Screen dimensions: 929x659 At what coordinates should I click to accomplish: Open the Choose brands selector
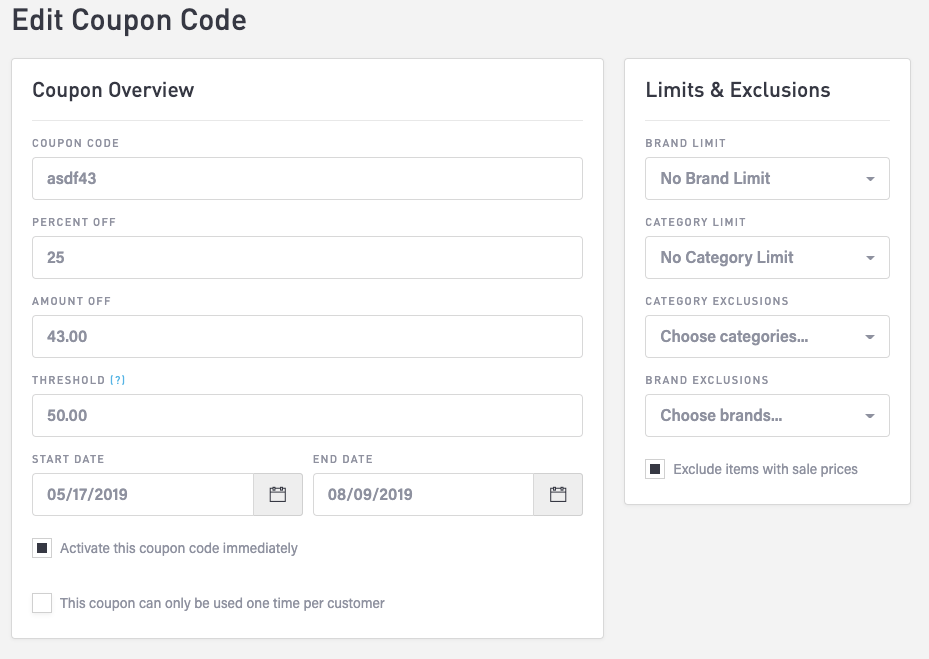click(750, 416)
